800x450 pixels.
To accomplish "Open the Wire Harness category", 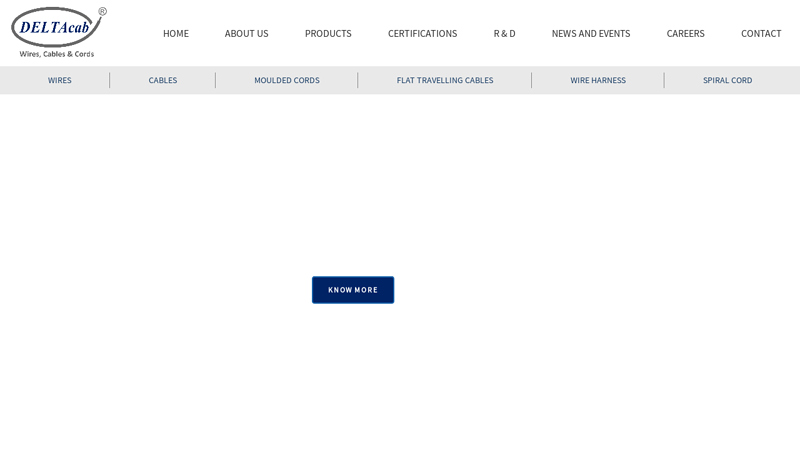I will 598,80.
